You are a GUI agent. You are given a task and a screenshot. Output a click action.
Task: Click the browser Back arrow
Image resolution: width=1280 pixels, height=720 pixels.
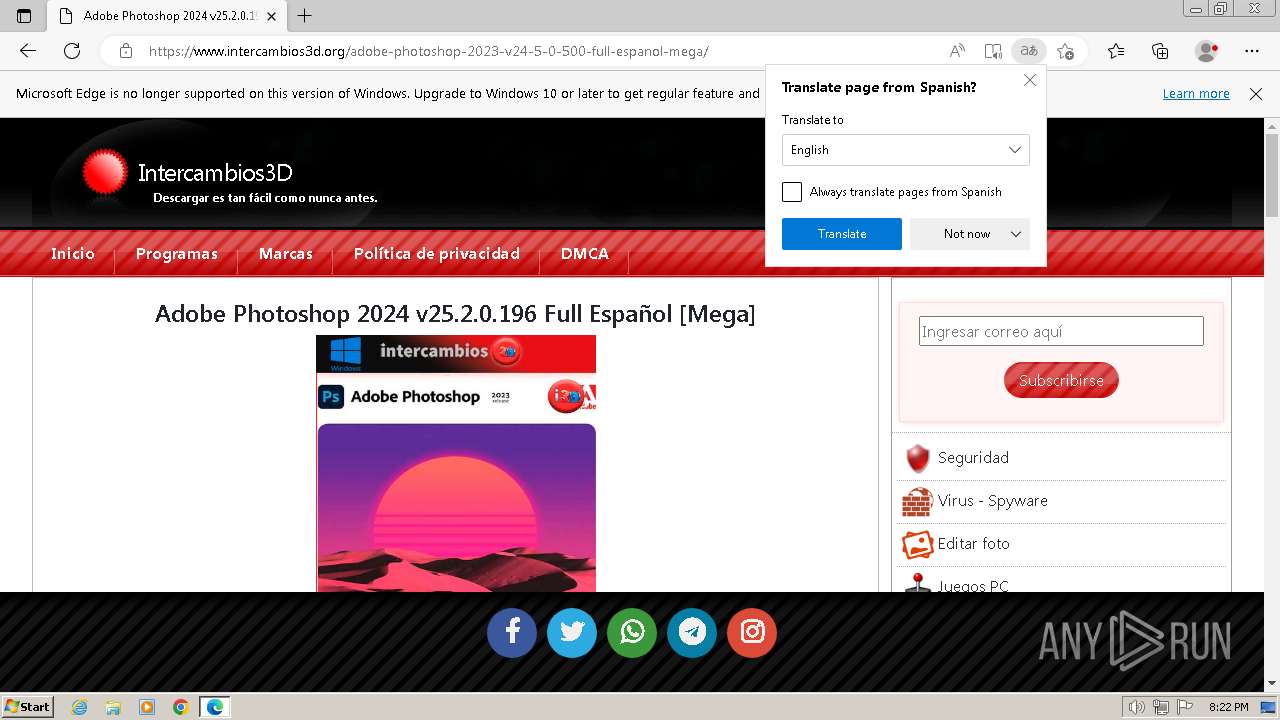click(28, 51)
